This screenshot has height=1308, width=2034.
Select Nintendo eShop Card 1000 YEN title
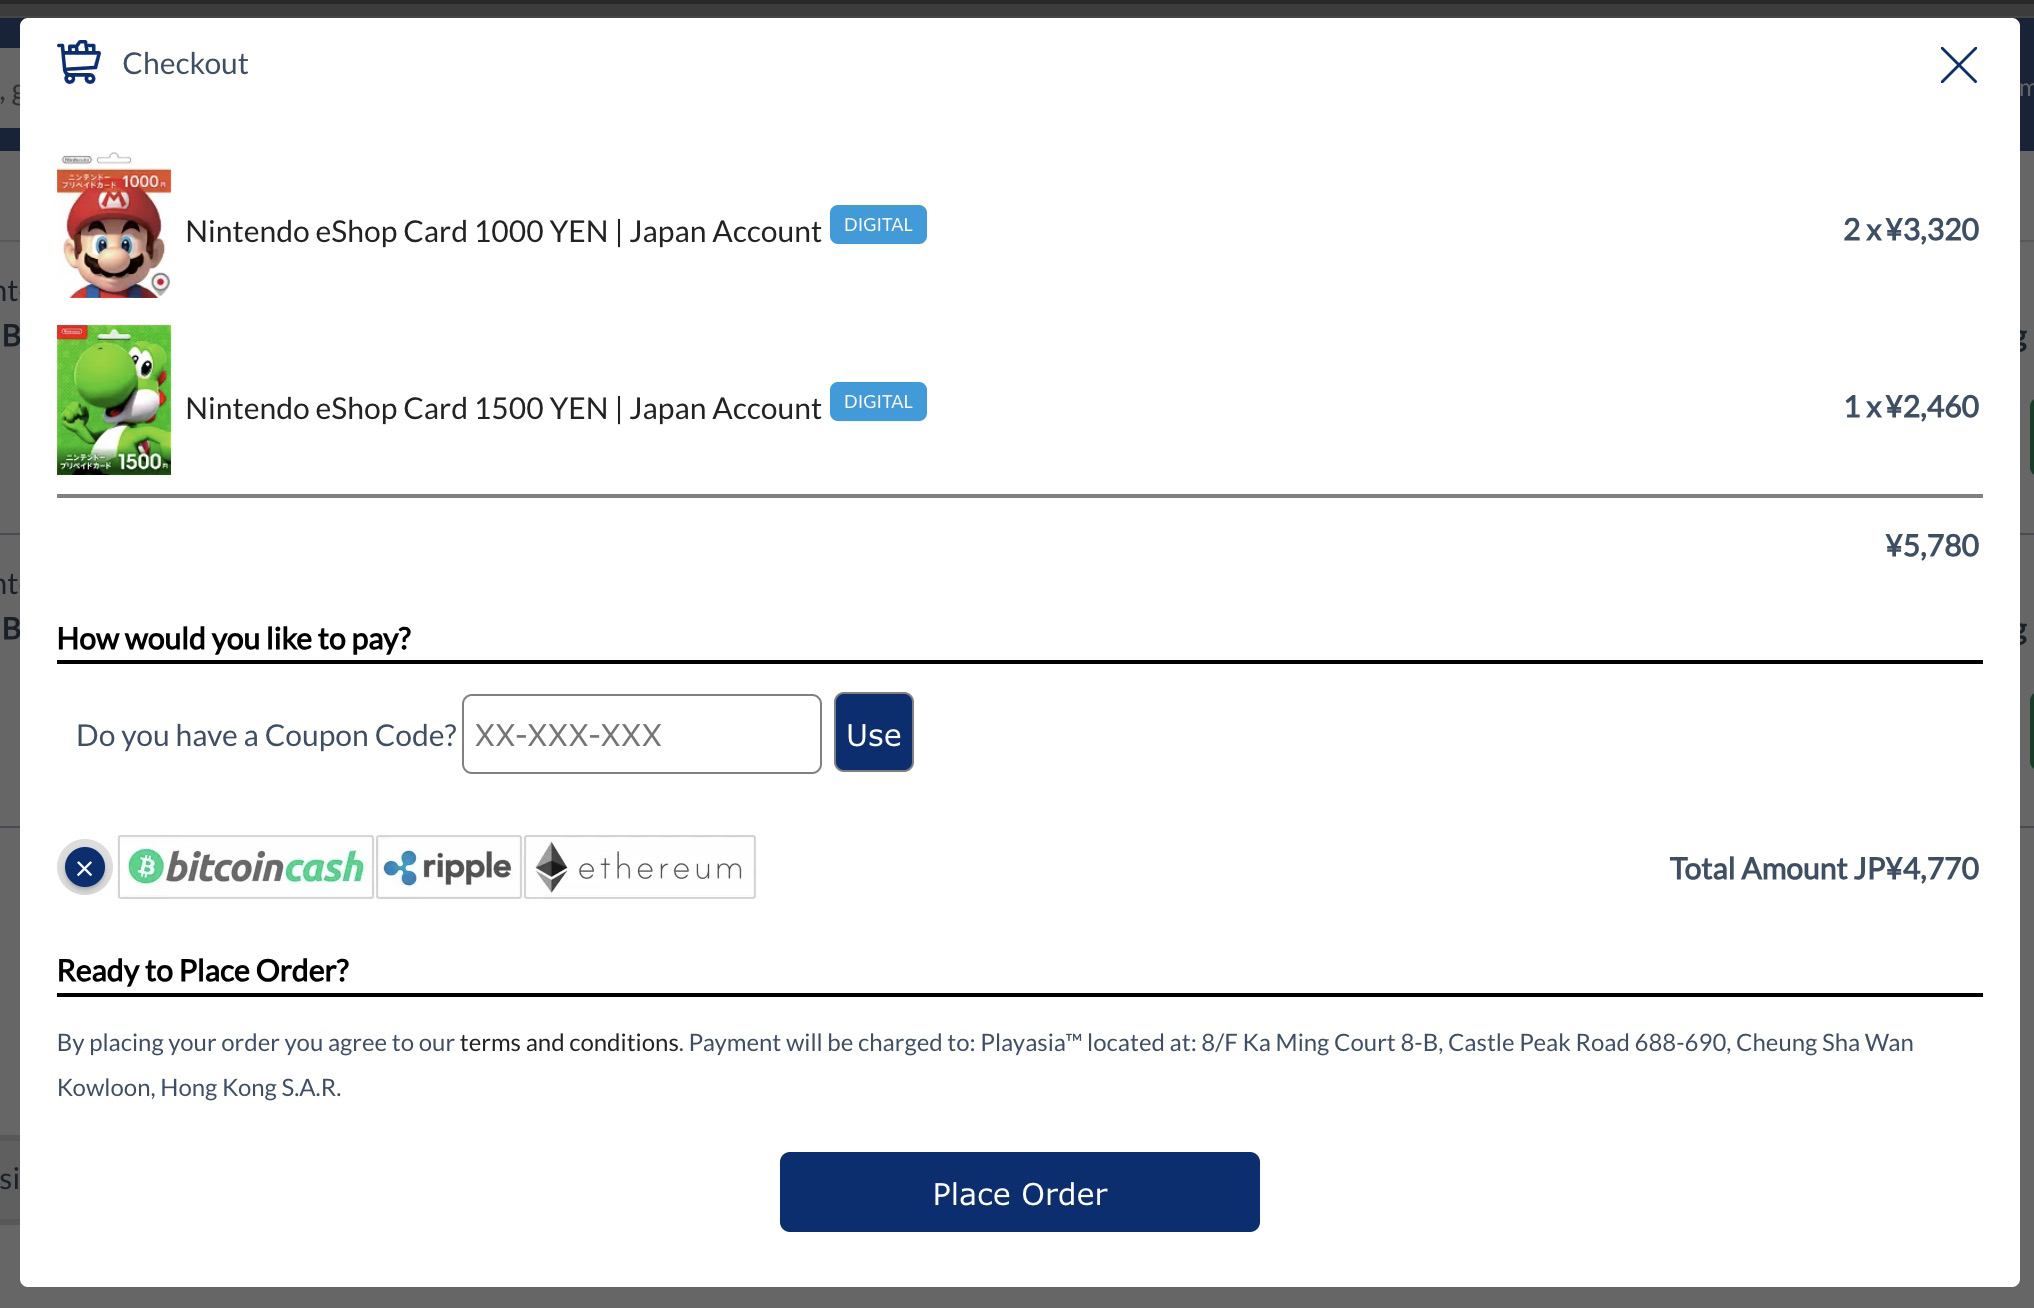click(x=503, y=231)
